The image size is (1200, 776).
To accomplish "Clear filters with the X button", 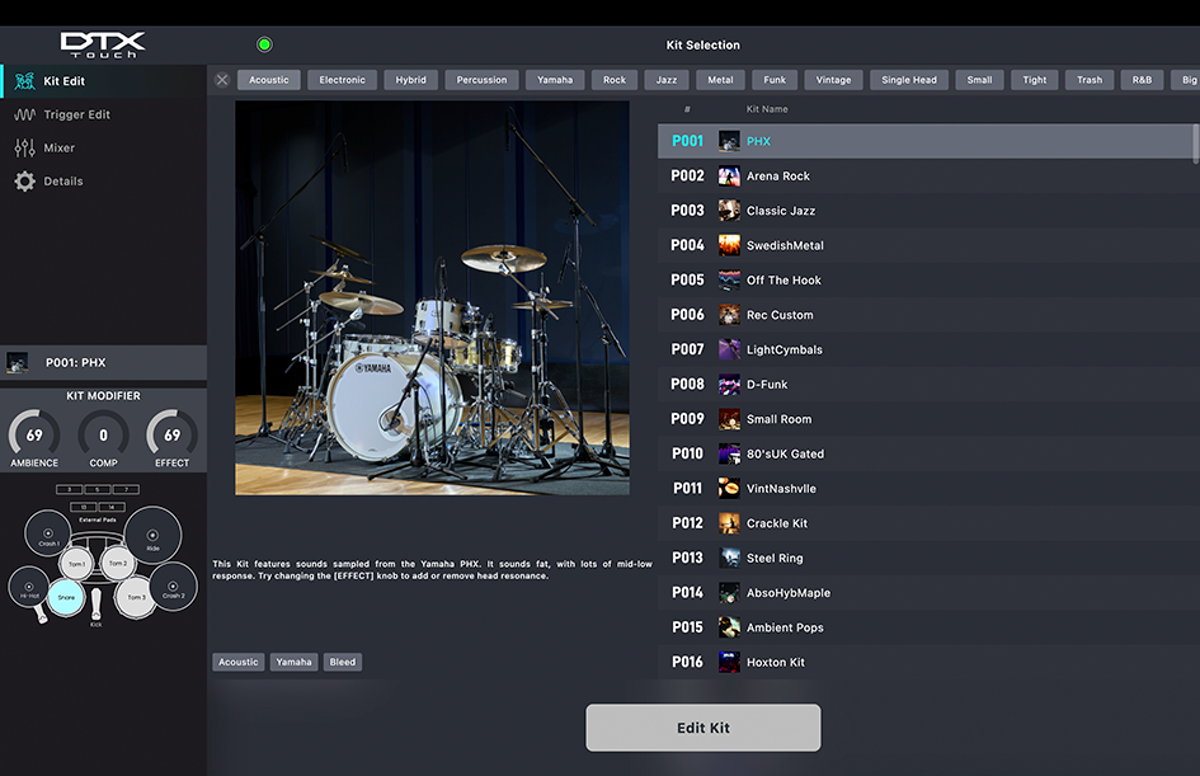I will (222, 80).
